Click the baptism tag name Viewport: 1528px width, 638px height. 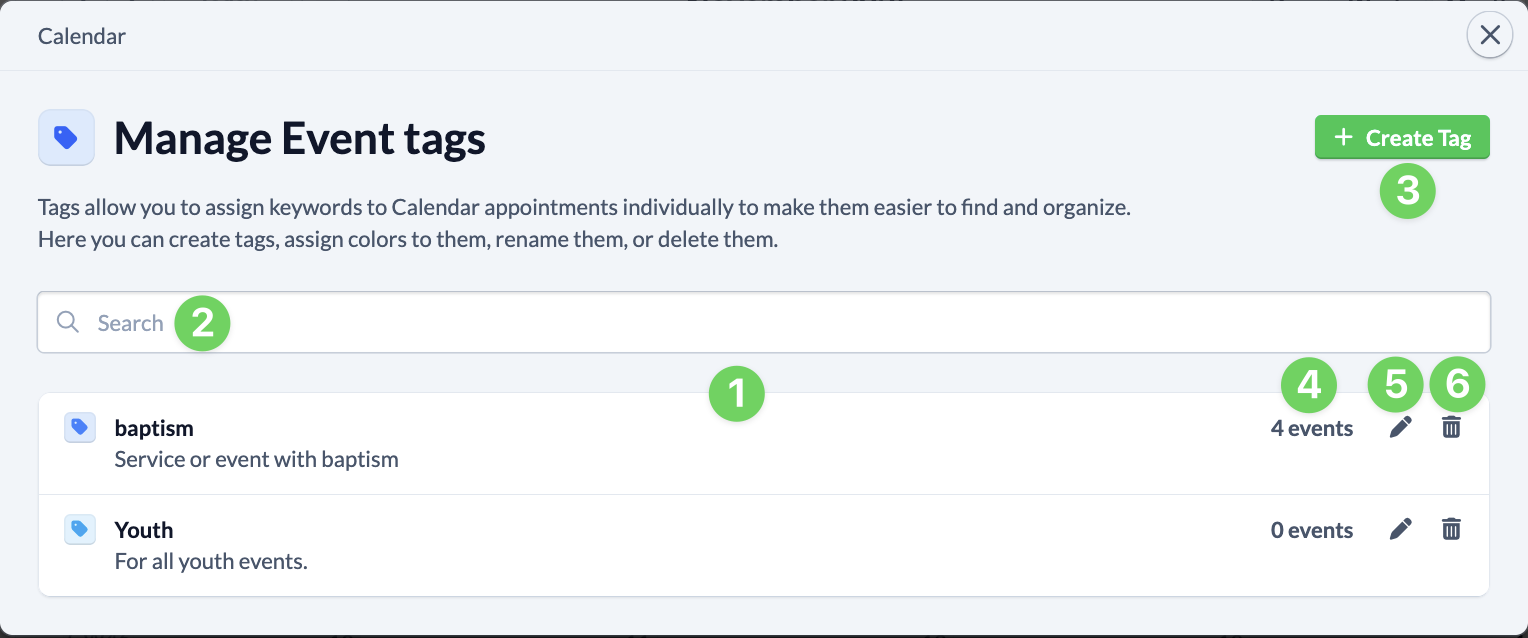coord(154,427)
